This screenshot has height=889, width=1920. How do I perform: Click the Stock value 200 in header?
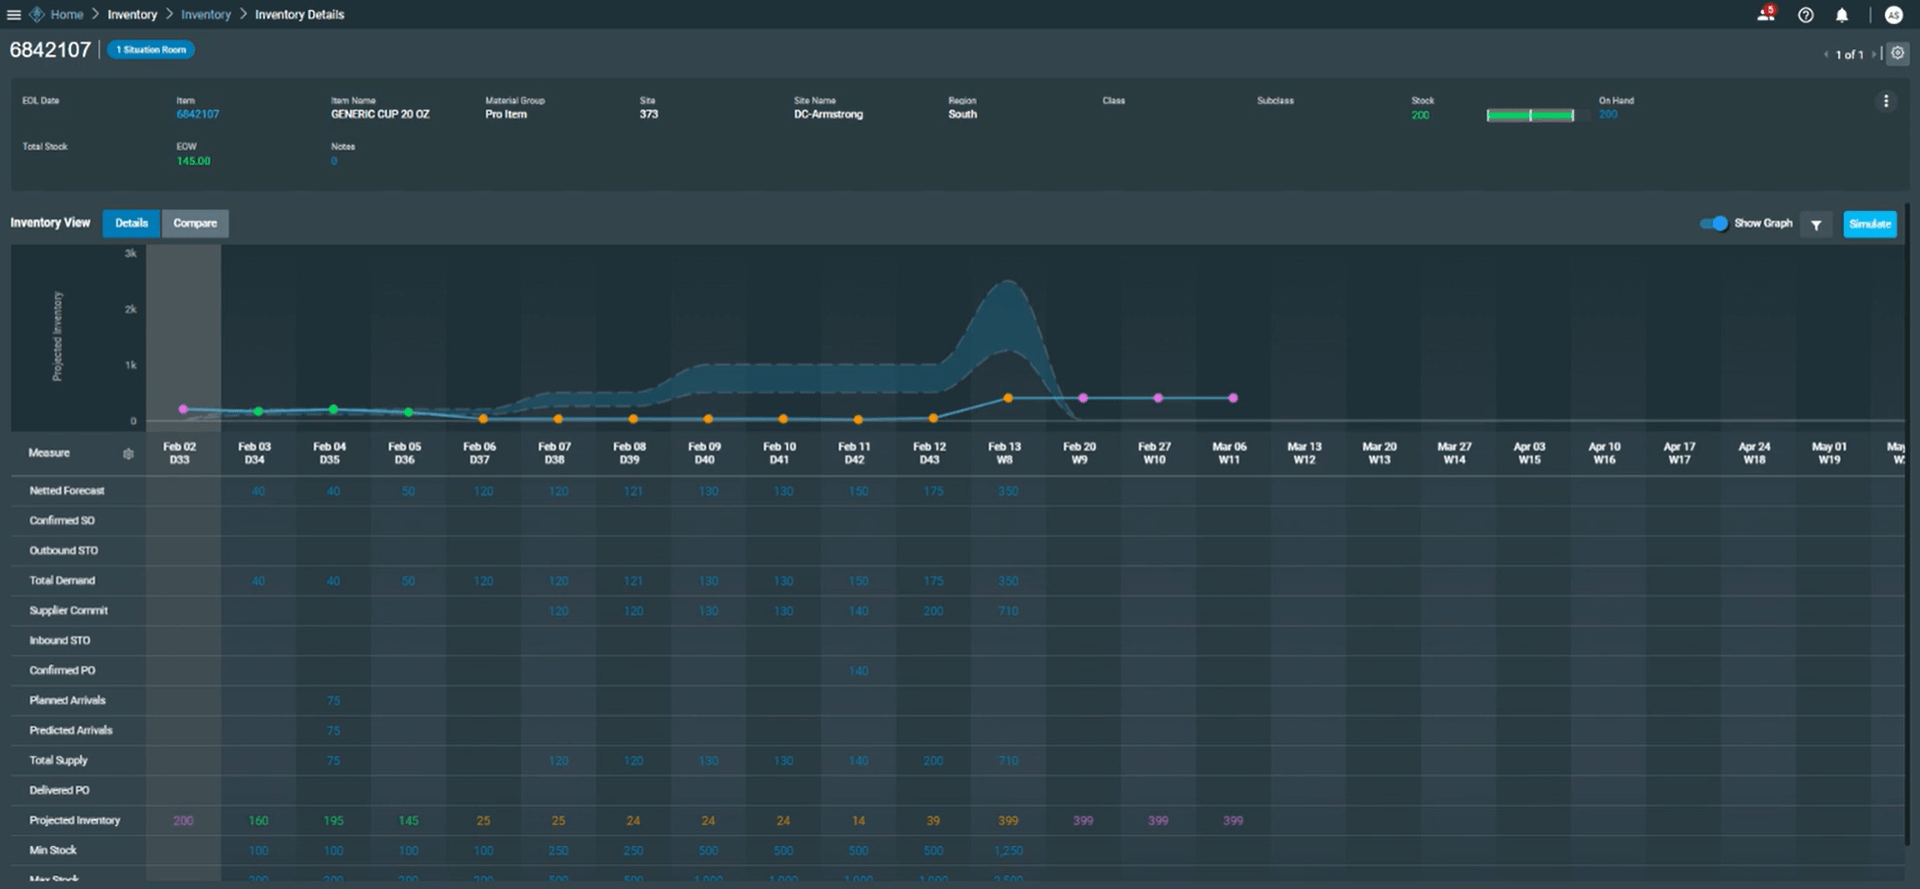[x=1420, y=115]
